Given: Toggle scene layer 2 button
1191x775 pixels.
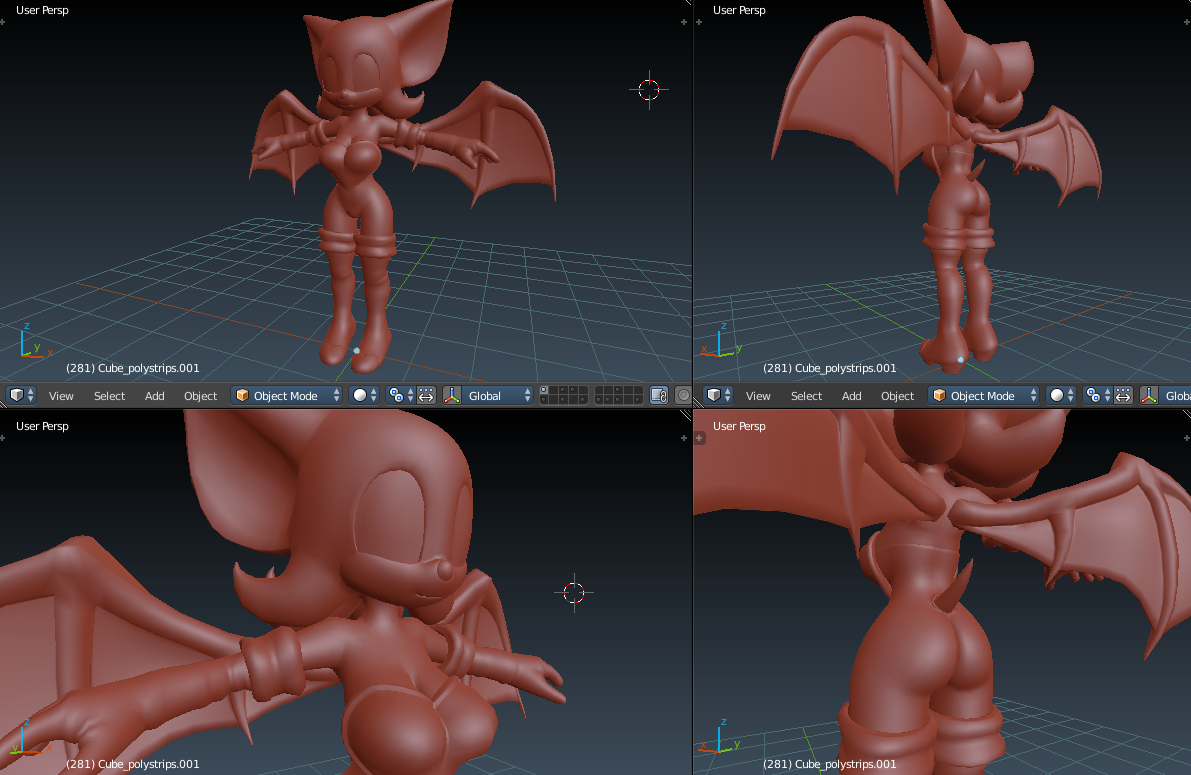Looking at the screenshot, I should [x=554, y=391].
